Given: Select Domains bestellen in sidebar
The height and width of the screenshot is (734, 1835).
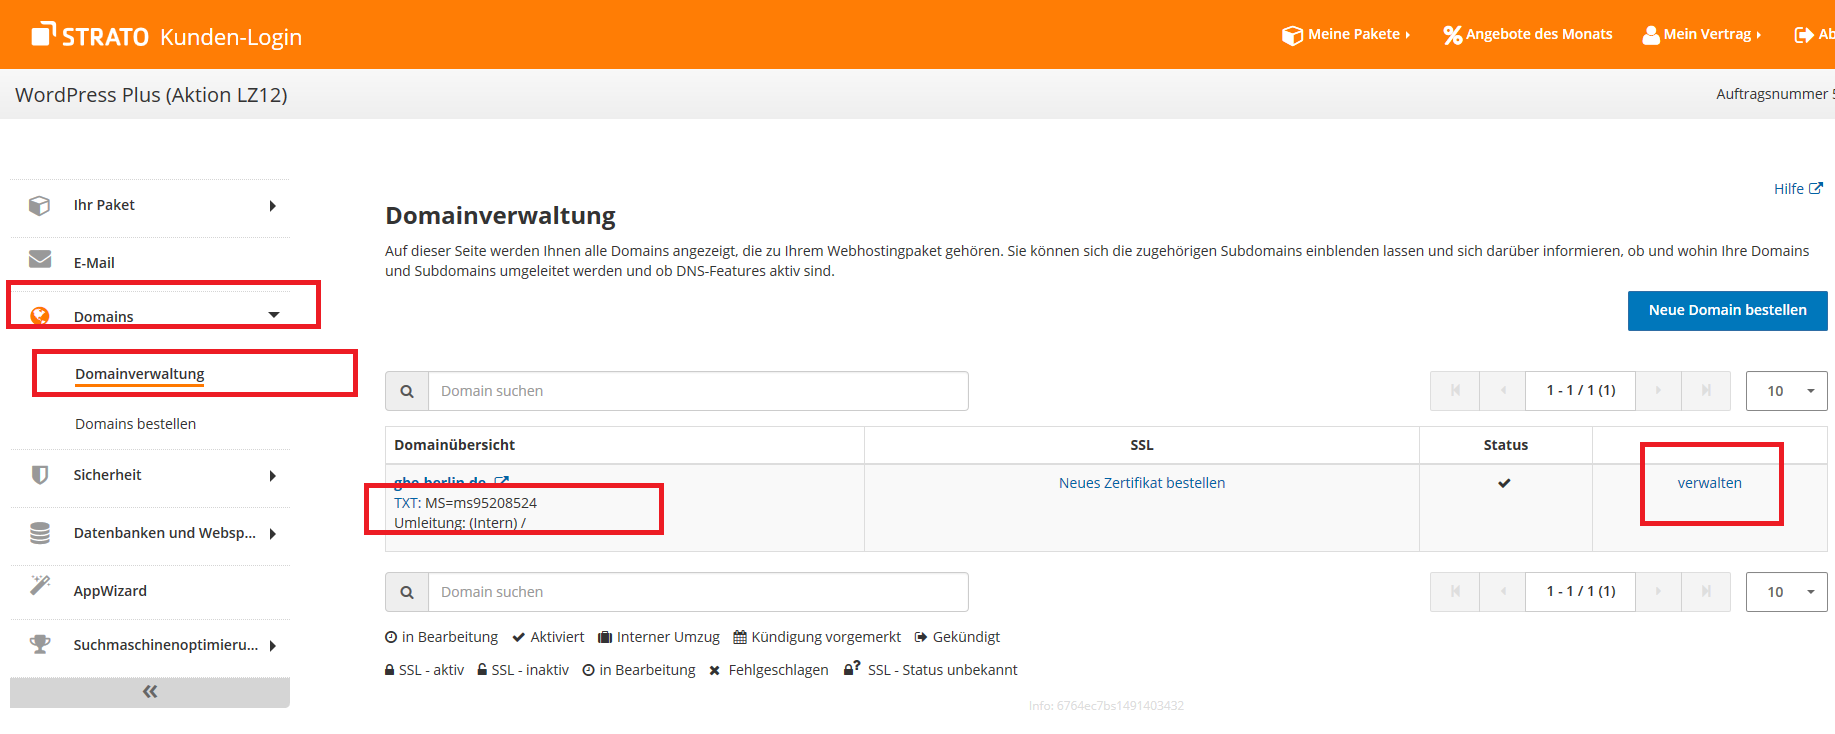Looking at the screenshot, I should click(135, 424).
